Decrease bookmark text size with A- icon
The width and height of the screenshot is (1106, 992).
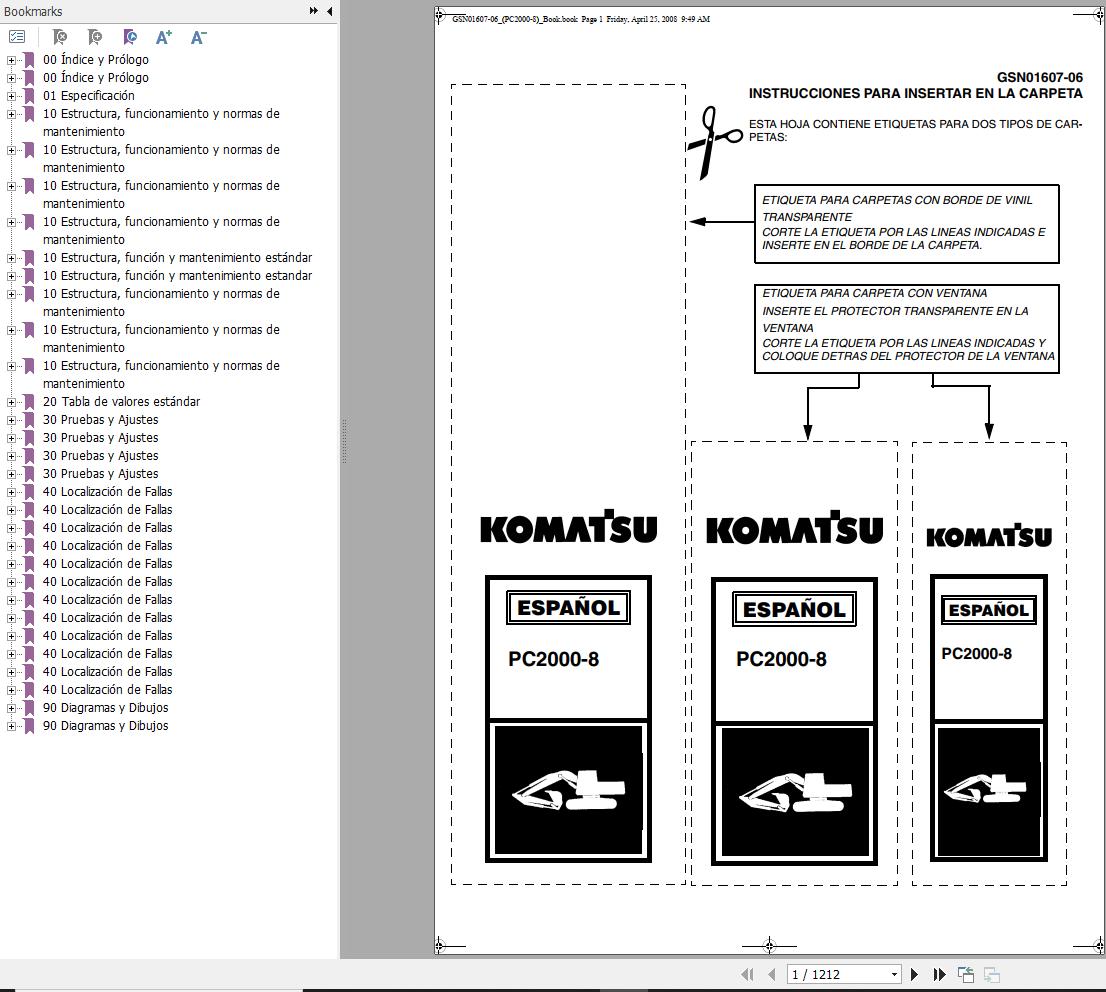pyautogui.click(x=198, y=37)
